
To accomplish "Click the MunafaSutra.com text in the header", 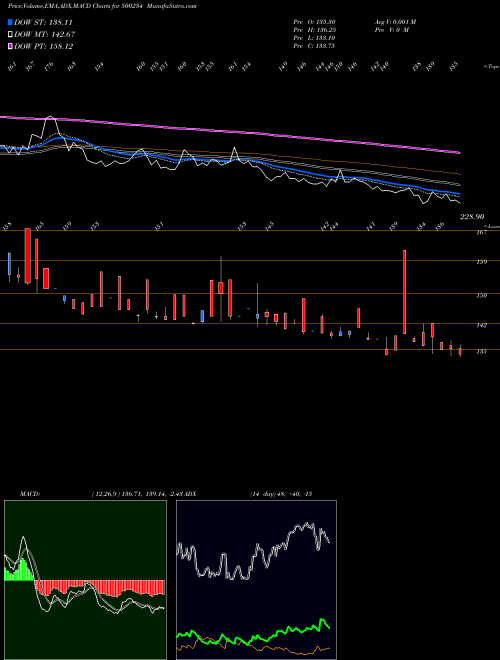I will (x=171, y=6).
